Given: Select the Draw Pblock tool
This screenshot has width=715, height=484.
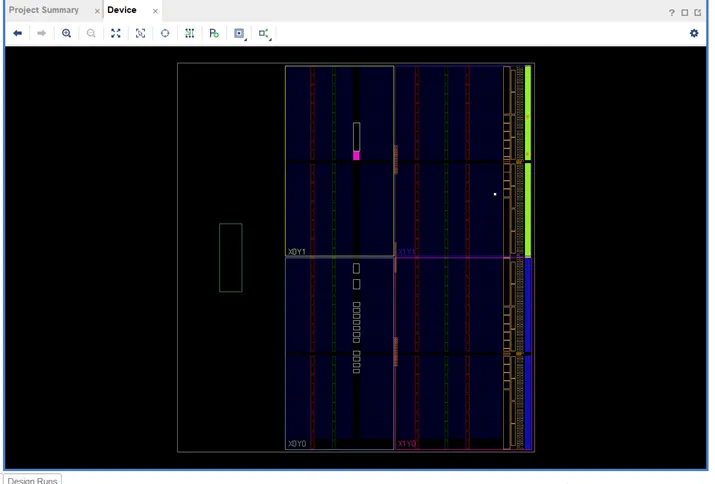Looking at the screenshot, I should click(x=214, y=33).
